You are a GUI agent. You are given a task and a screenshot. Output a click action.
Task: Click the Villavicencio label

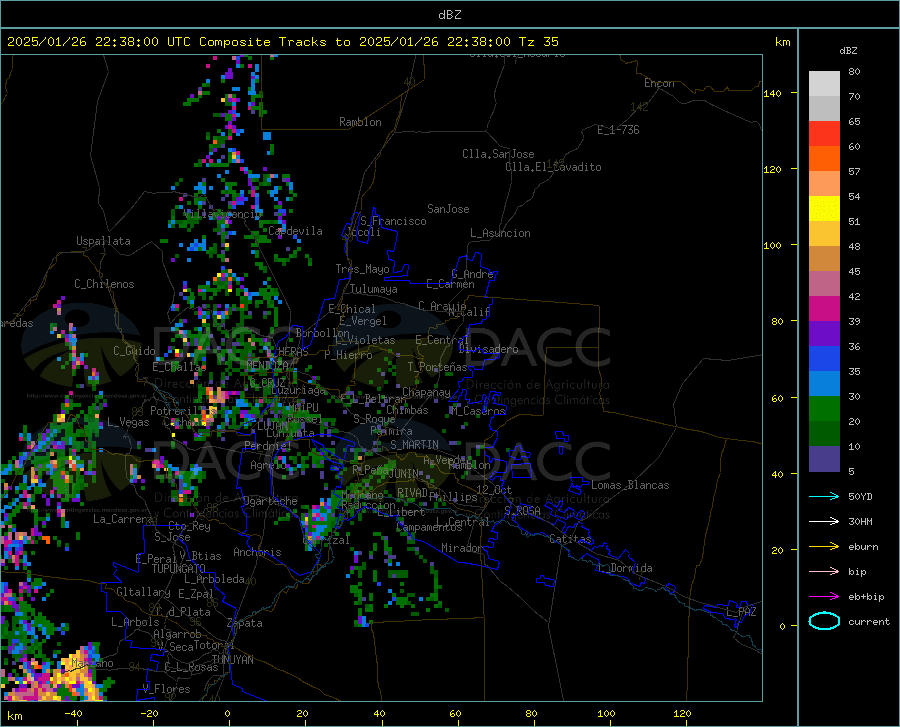223,214
